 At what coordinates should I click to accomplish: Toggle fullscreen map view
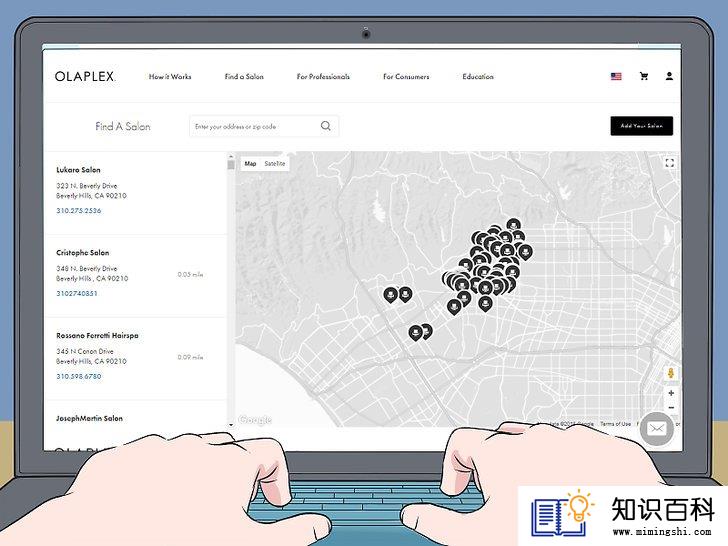tap(669, 163)
